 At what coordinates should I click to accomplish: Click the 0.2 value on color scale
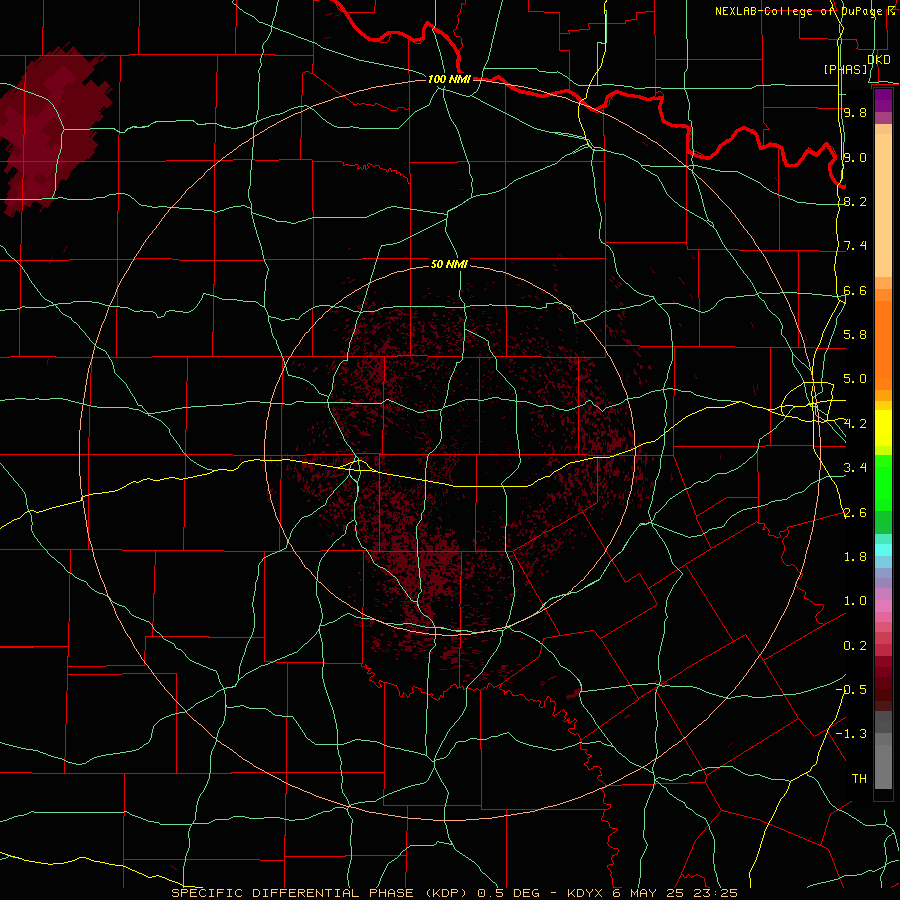click(x=855, y=646)
